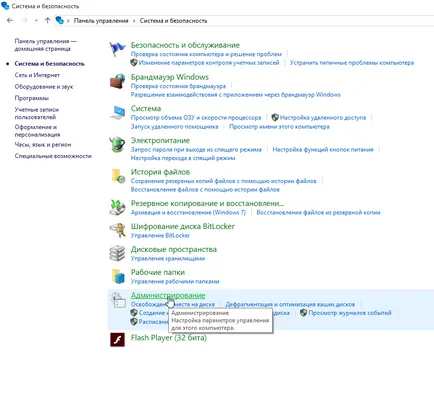Open Брандмауэр Windows heading

[x=170, y=77]
